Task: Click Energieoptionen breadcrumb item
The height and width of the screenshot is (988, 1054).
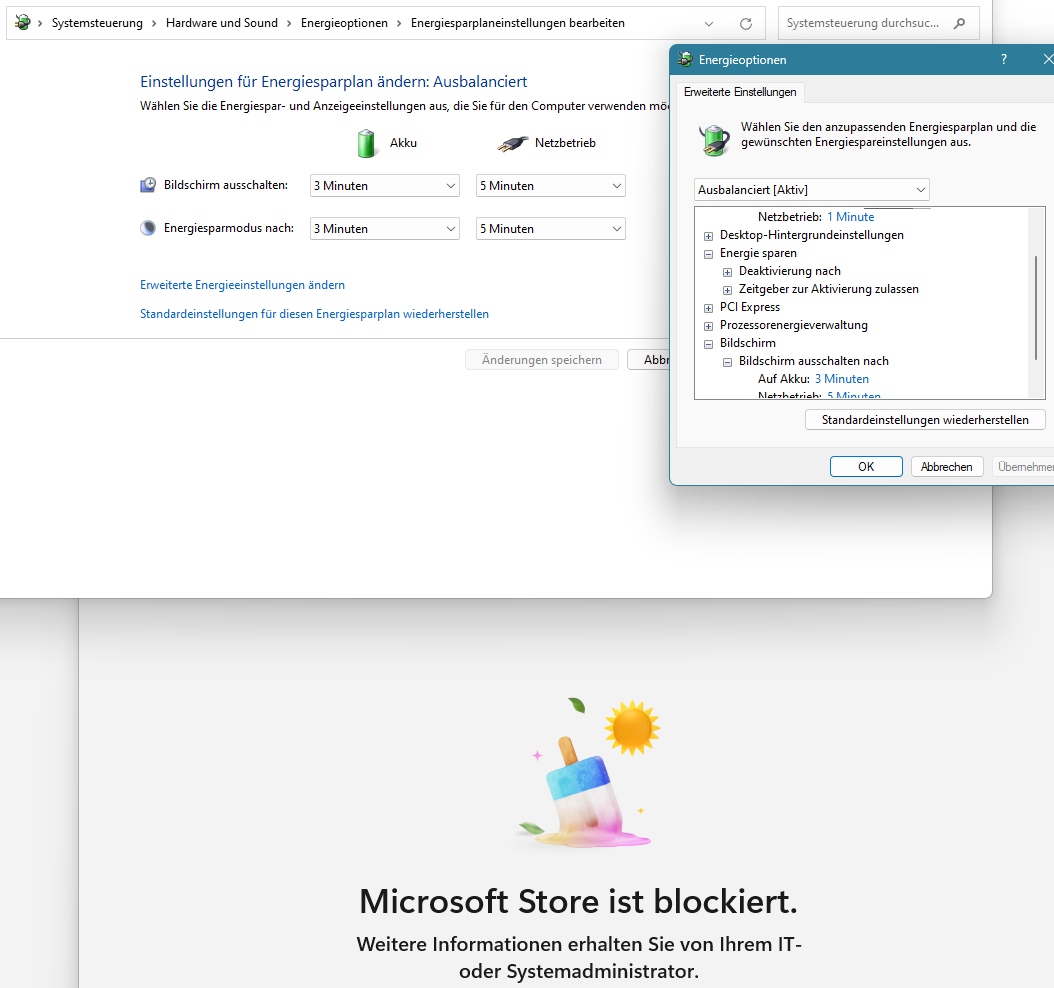Action: point(344,23)
